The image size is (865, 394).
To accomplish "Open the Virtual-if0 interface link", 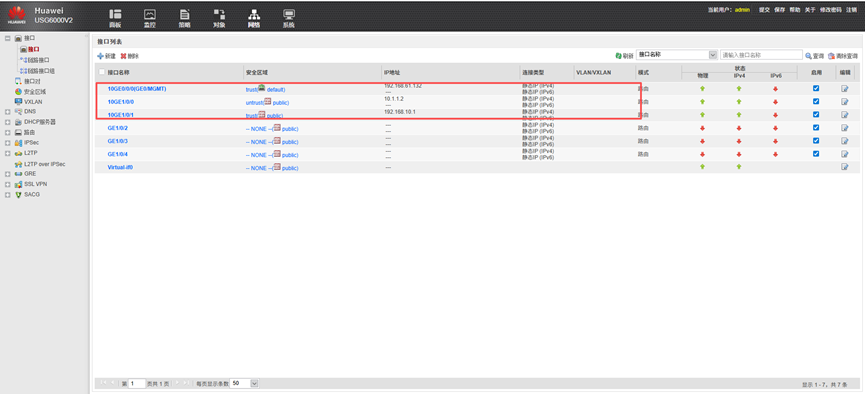I will pyautogui.click(x=120, y=167).
